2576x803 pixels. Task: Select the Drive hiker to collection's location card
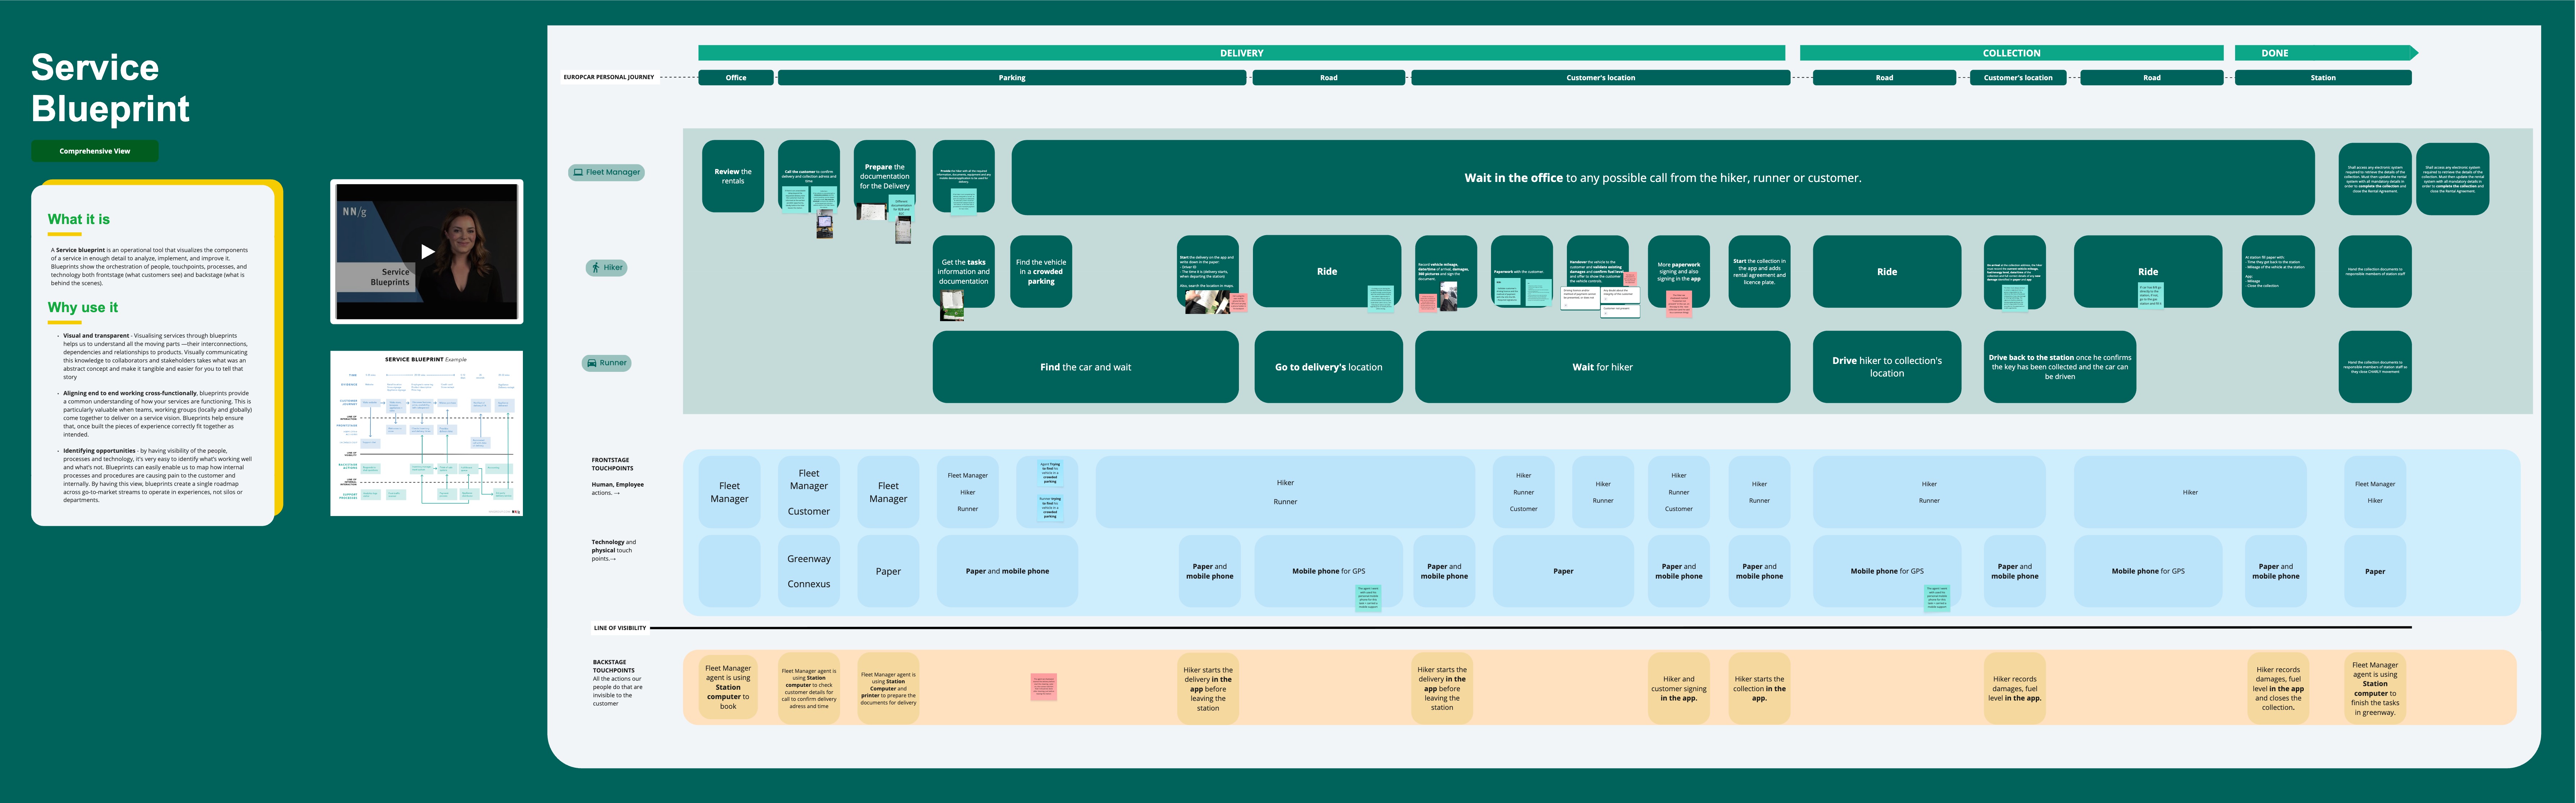click(1887, 367)
